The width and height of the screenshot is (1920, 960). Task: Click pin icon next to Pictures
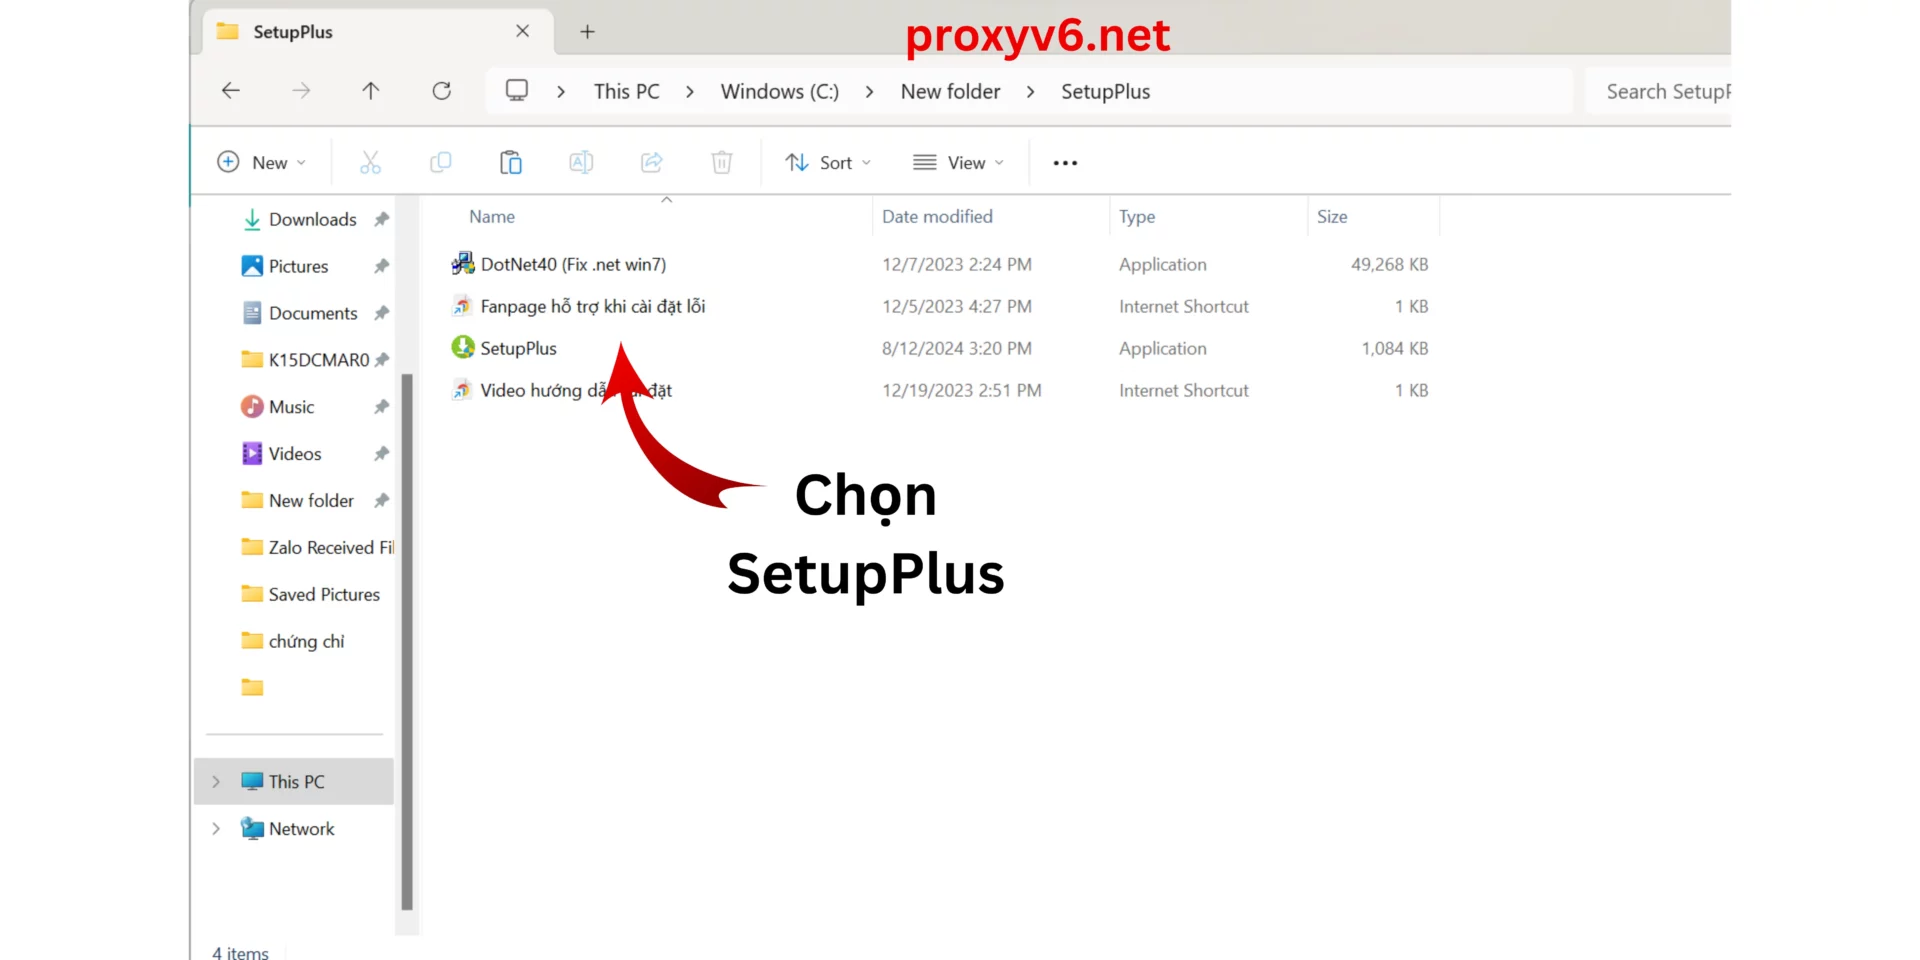tap(381, 266)
